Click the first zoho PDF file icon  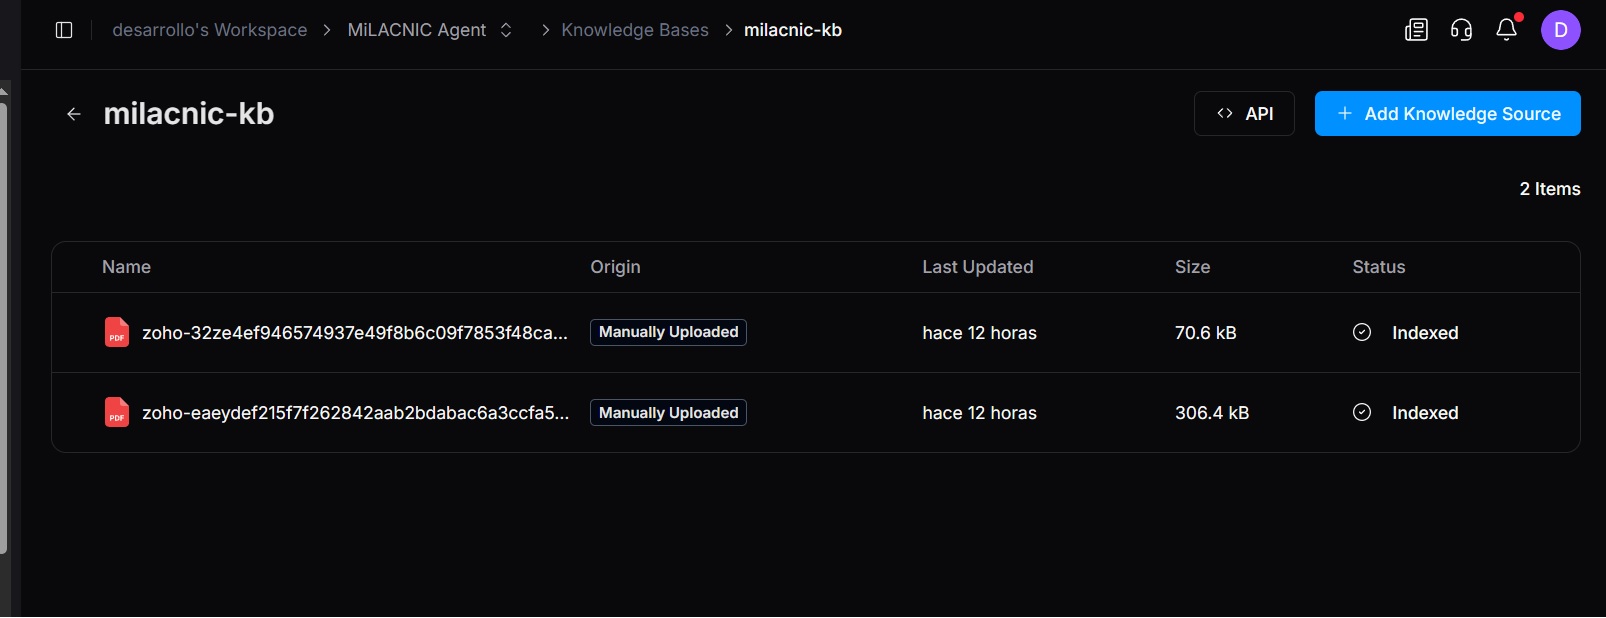point(117,332)
